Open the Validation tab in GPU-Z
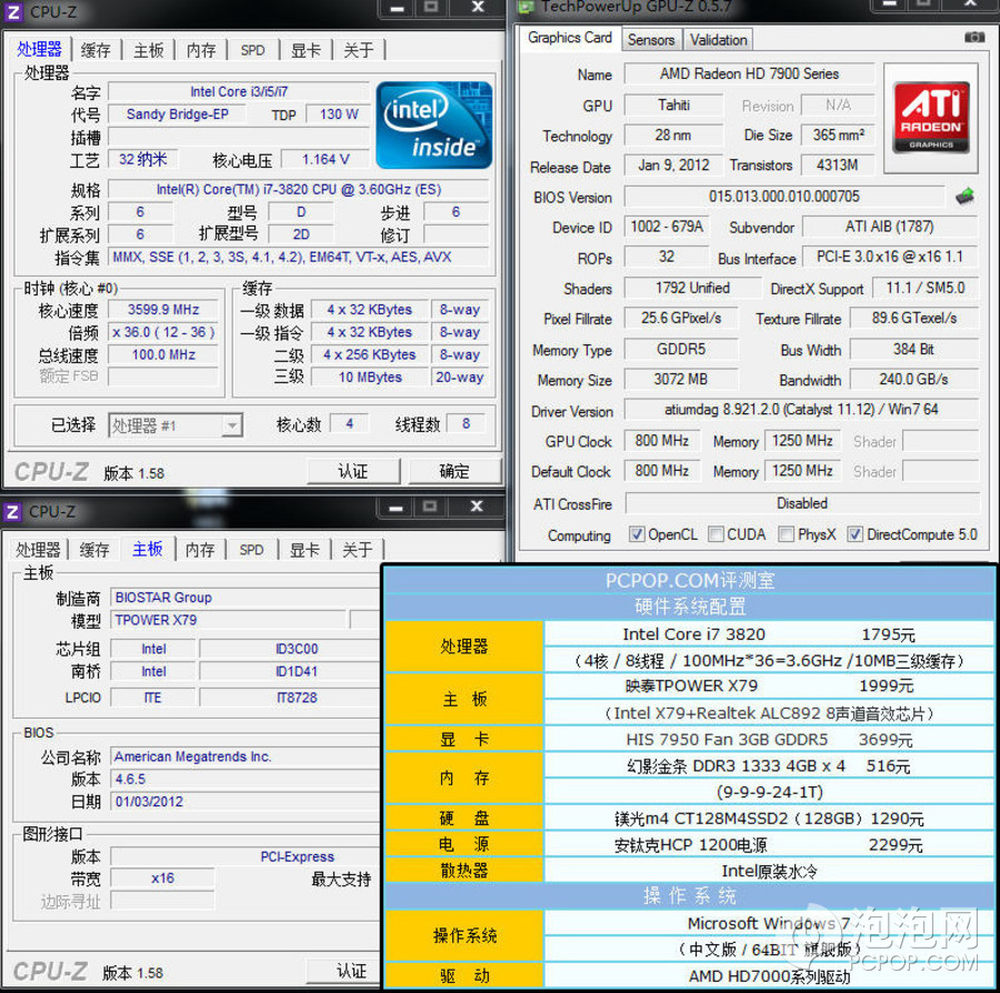The image size is (1000, 993). coord(718,40)
